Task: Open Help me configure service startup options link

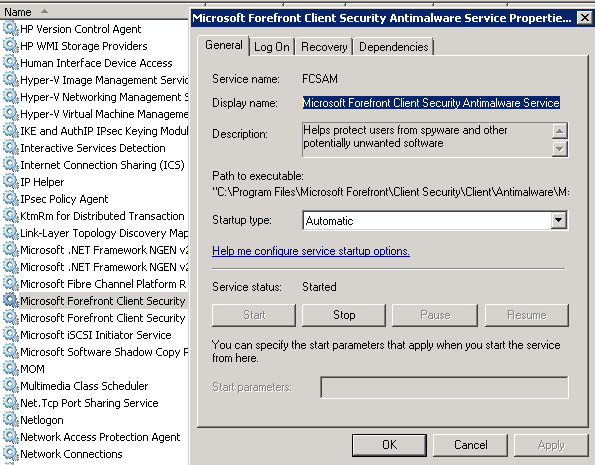Action: tap(311, 251)
